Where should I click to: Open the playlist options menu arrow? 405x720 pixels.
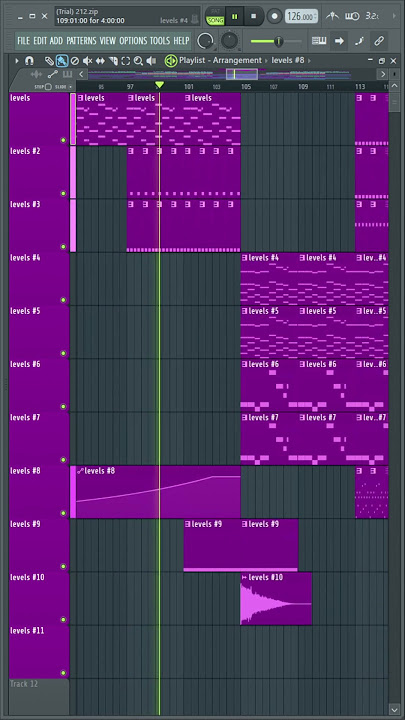click(x=17, y=61)
